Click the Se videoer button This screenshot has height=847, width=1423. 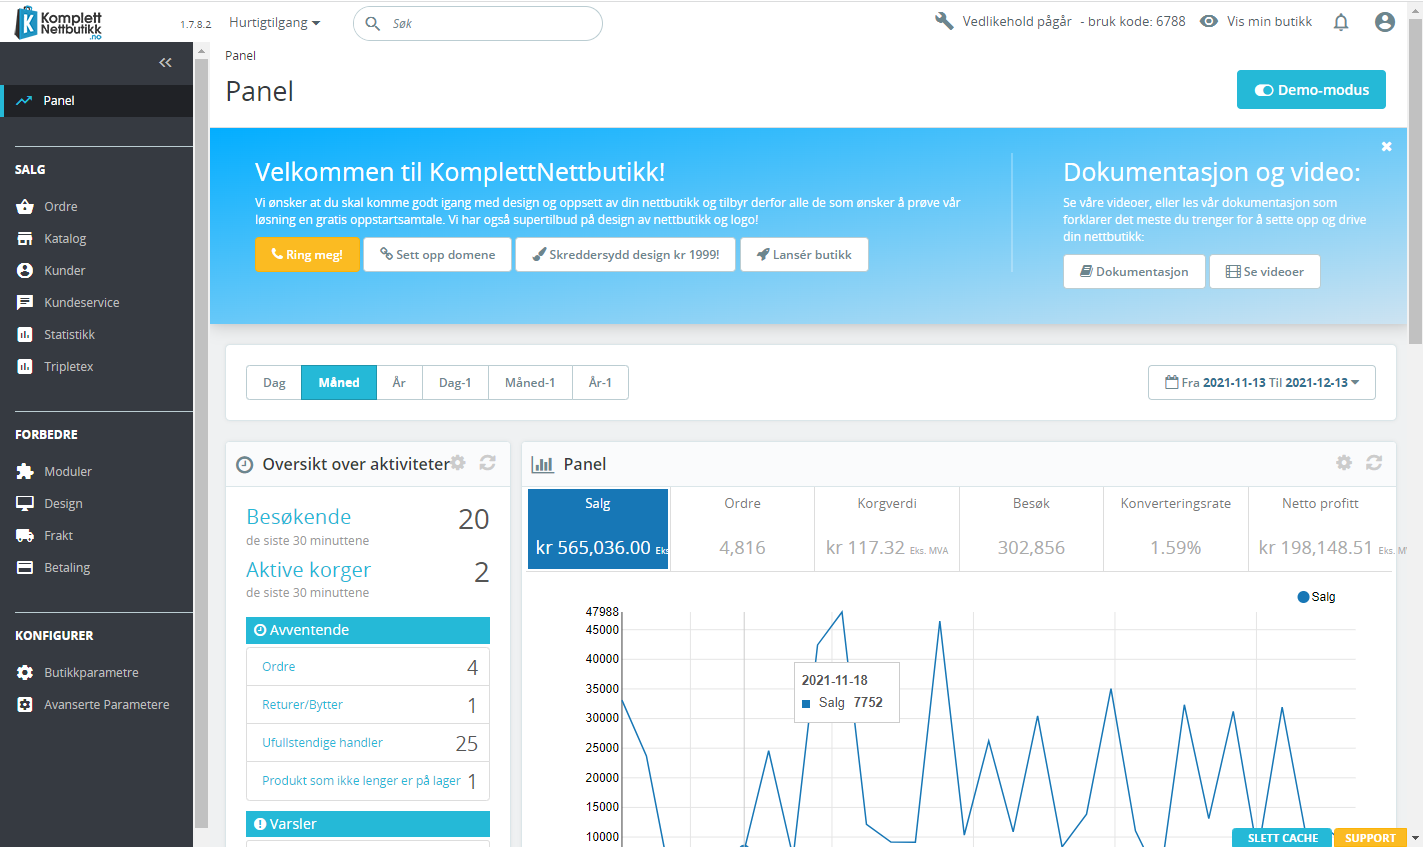pyautogui.click(x=1265, y=272)
